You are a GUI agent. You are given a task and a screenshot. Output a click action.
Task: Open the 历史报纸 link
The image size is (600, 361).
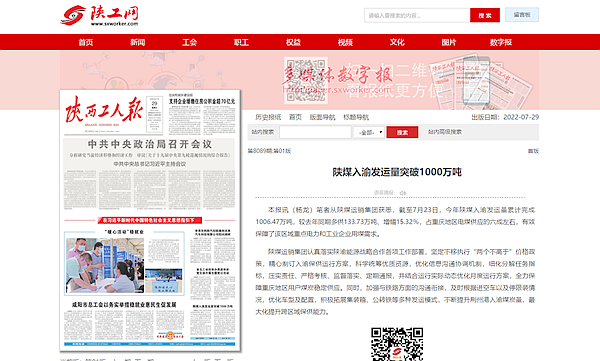pyautogui.click(x=268, y=117)
